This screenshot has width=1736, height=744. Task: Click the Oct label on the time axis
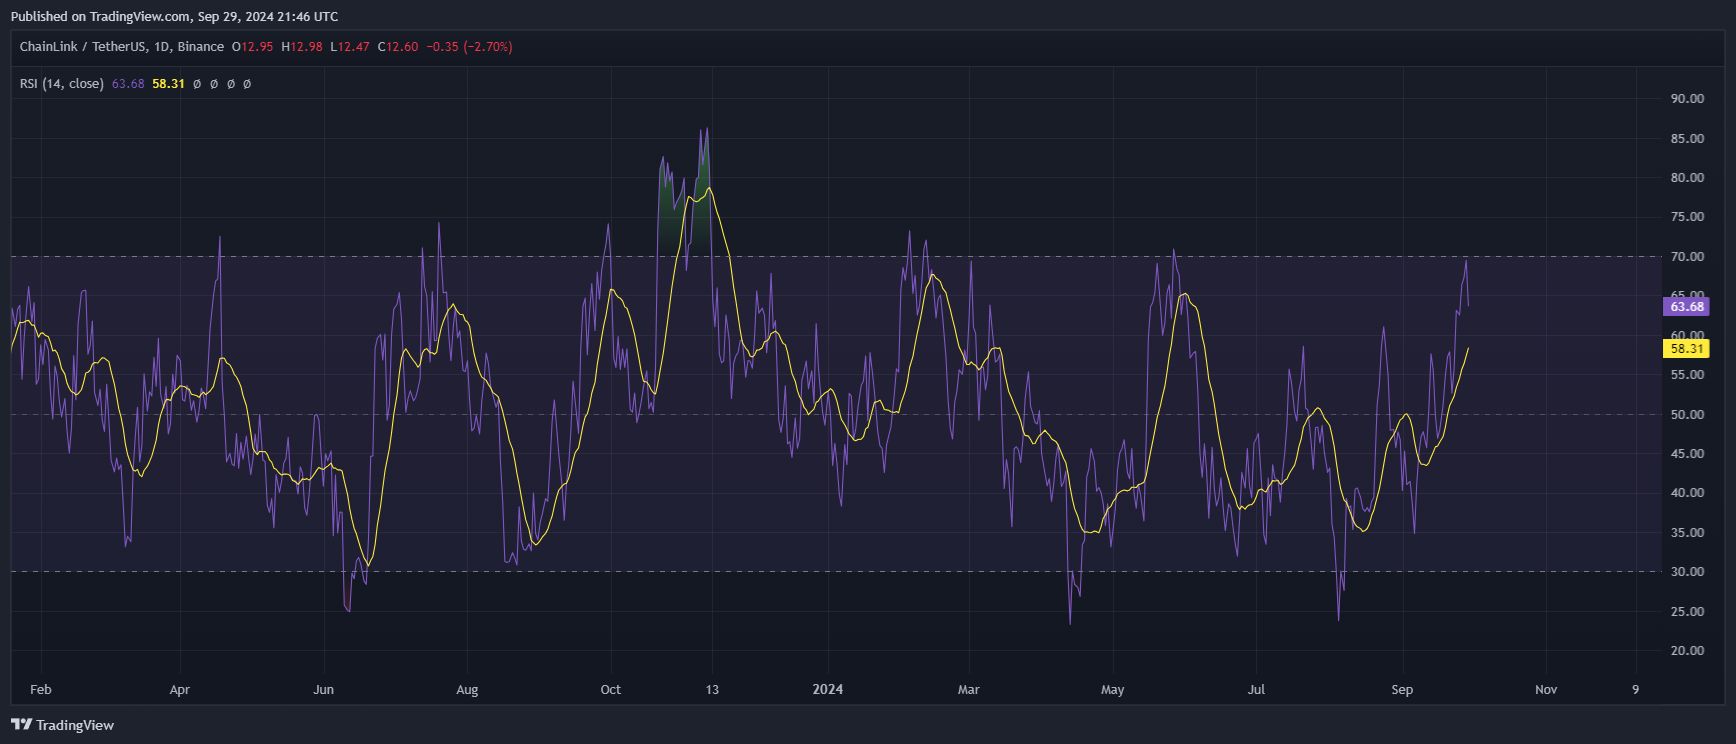pyautogui.click(x=610, y=689)
